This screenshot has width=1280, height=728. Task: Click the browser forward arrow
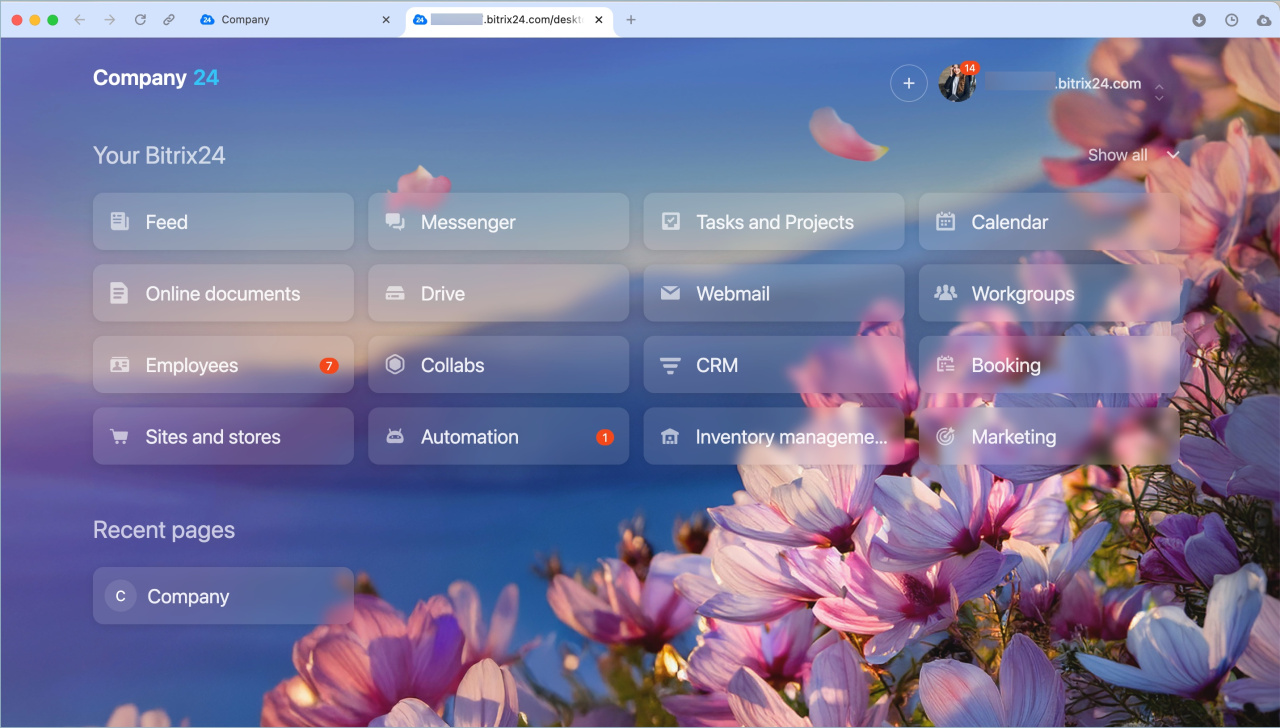[x=110, y=19]
